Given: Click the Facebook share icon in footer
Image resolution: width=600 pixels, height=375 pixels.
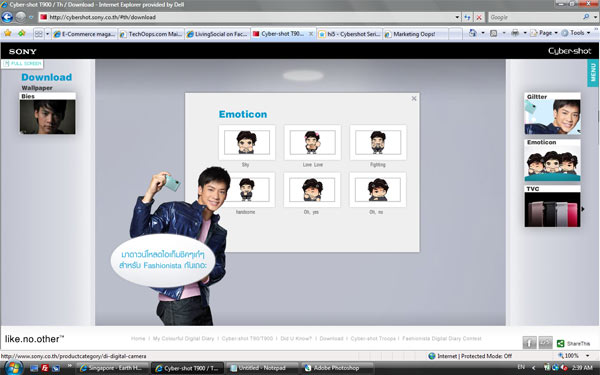Looking at the screenshot, I should [x=529, y=342].
